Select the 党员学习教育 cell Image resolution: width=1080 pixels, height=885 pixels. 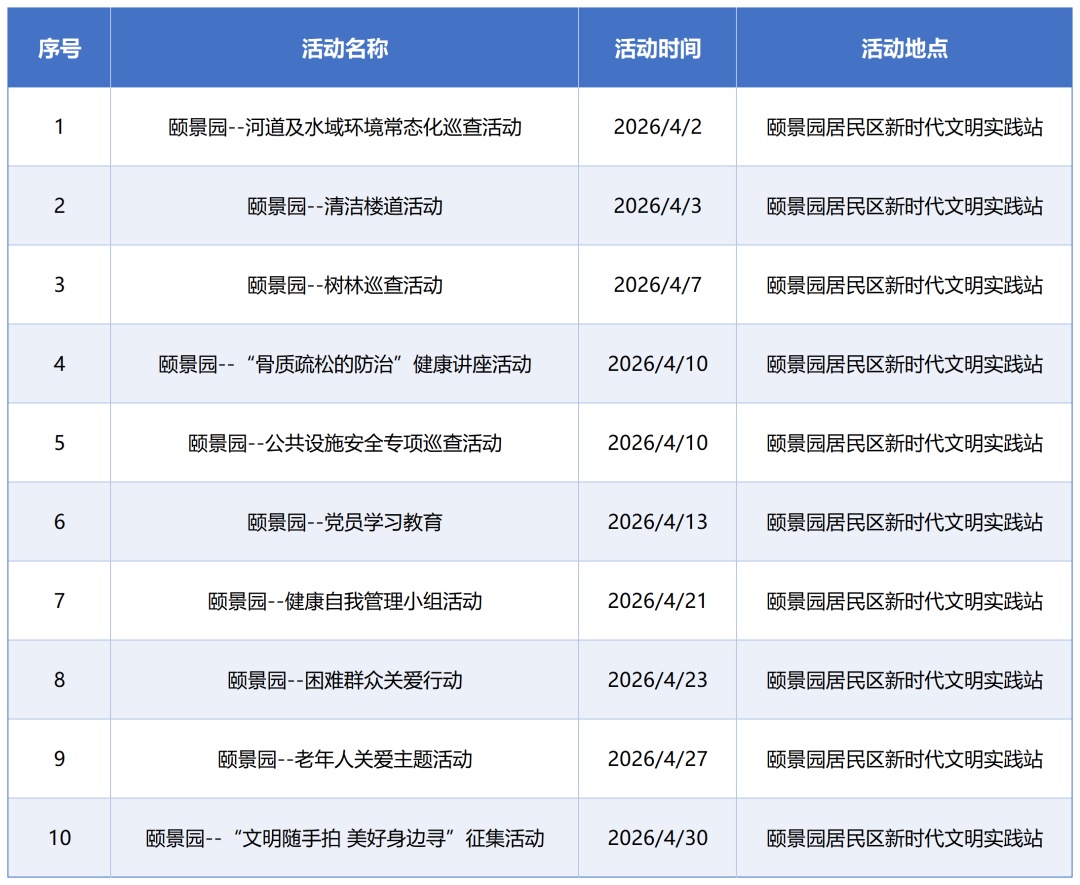(x=344, y=522)
